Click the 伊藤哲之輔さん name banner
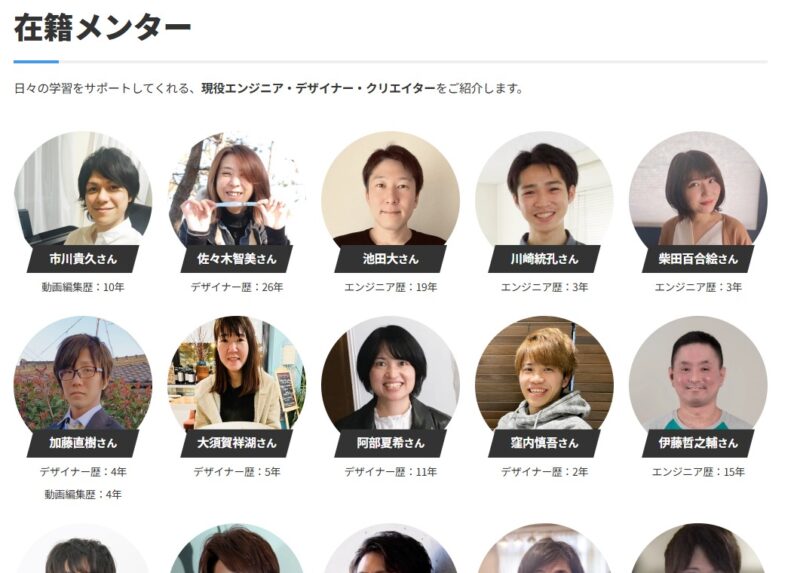 [698, 443]
